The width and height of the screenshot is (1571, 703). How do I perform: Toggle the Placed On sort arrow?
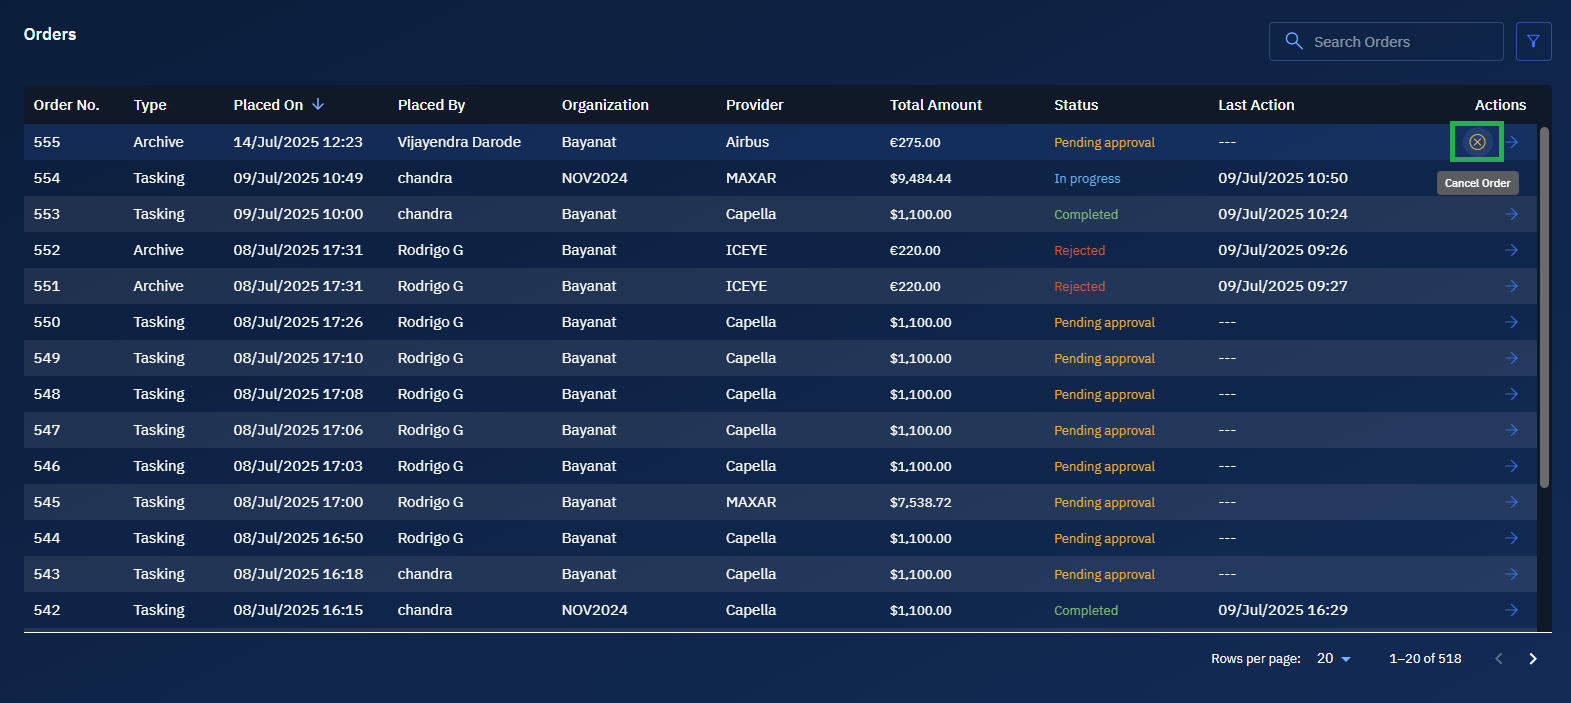coord(318,104)
